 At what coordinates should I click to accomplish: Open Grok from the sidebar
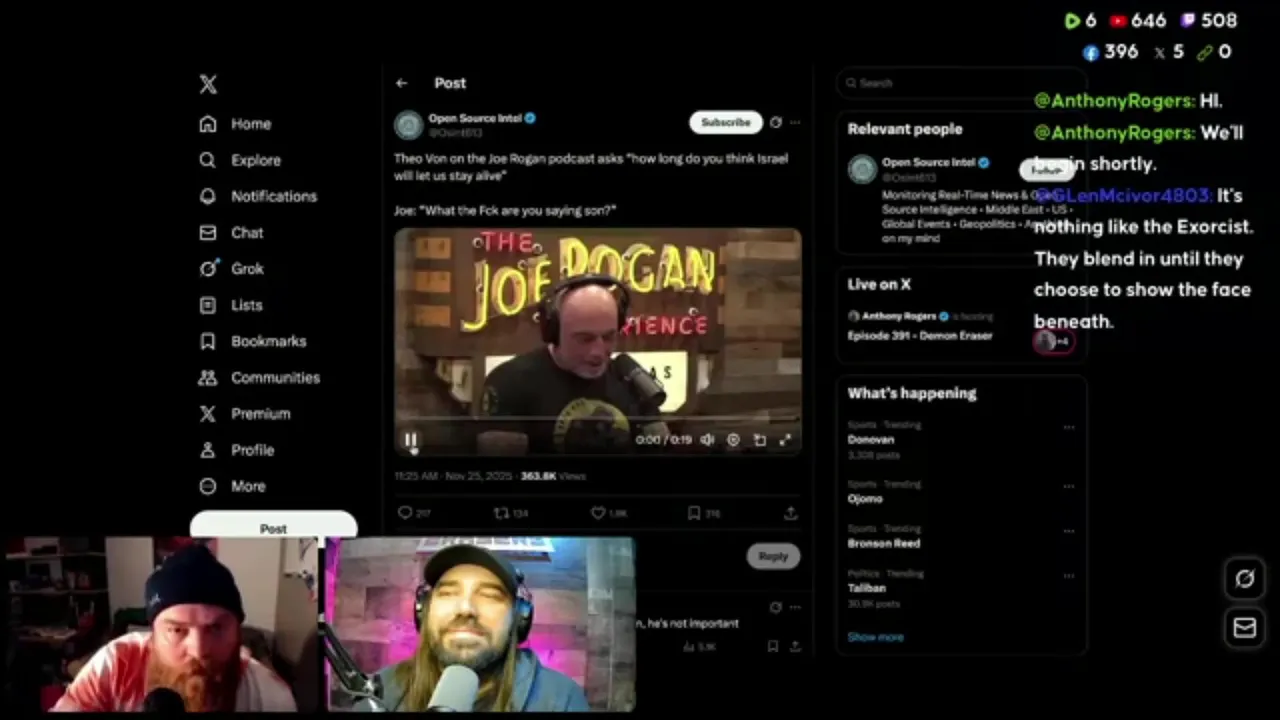231,268
